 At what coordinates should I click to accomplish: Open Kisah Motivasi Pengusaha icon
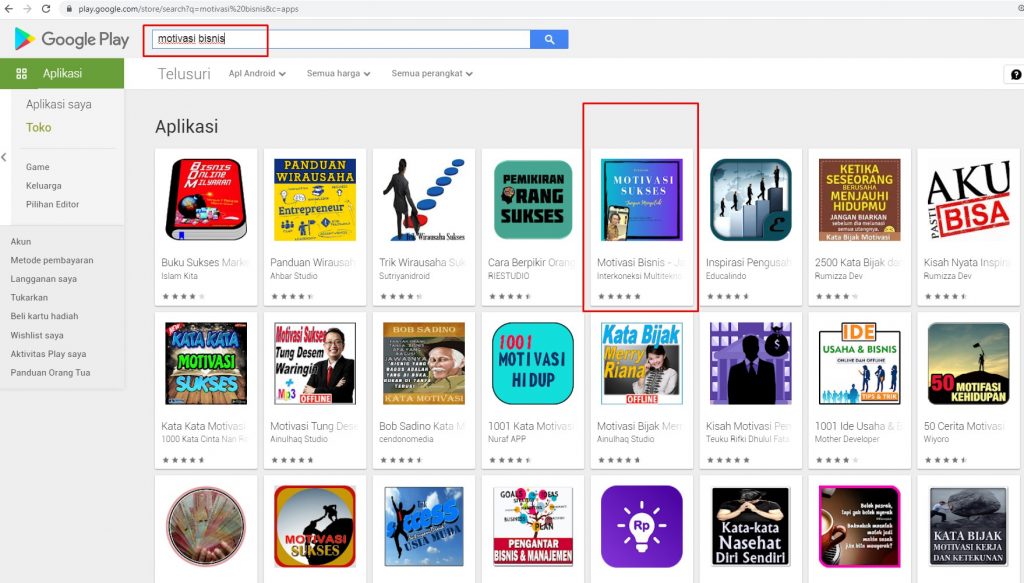coord(750,363)
